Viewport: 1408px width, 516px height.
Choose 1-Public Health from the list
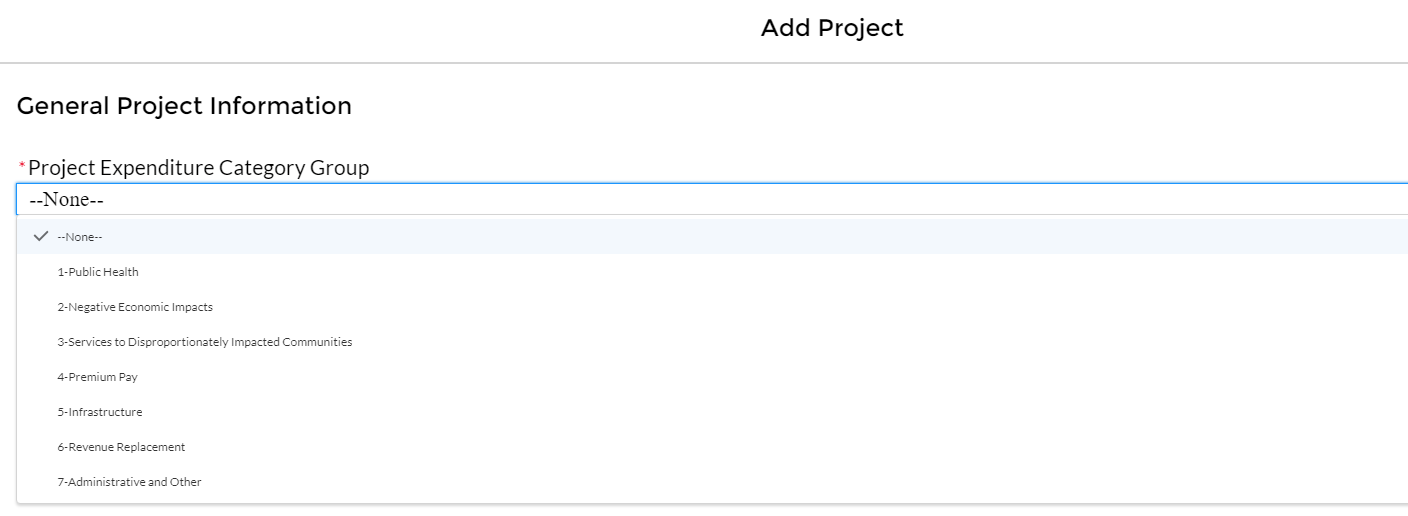tap(98, 272)
